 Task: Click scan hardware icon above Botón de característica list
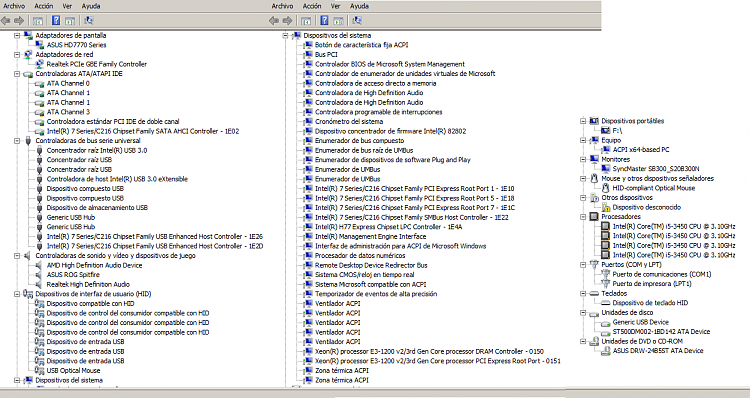pos(357,21)
